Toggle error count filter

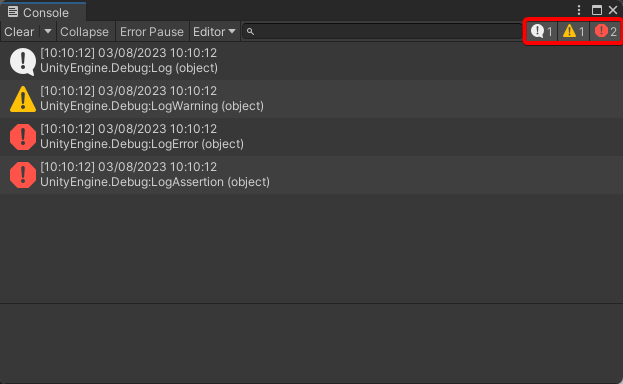605,31
